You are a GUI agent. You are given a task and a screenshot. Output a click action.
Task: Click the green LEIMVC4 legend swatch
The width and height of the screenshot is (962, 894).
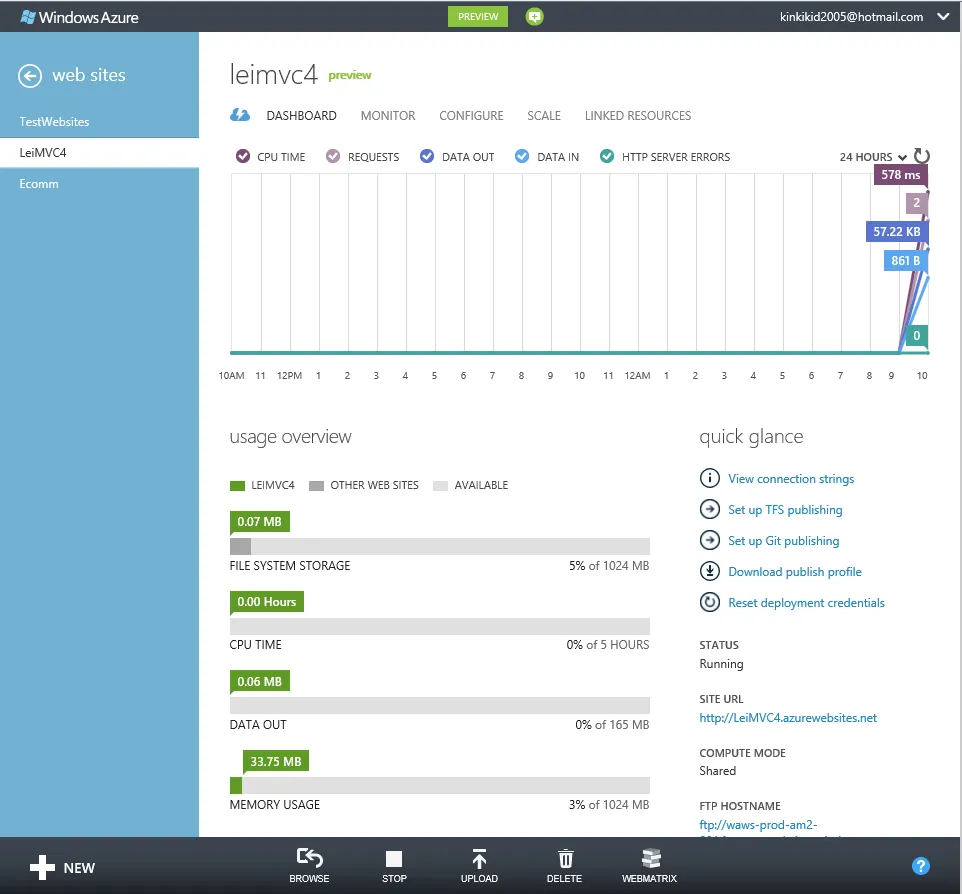tap(237, 486)
